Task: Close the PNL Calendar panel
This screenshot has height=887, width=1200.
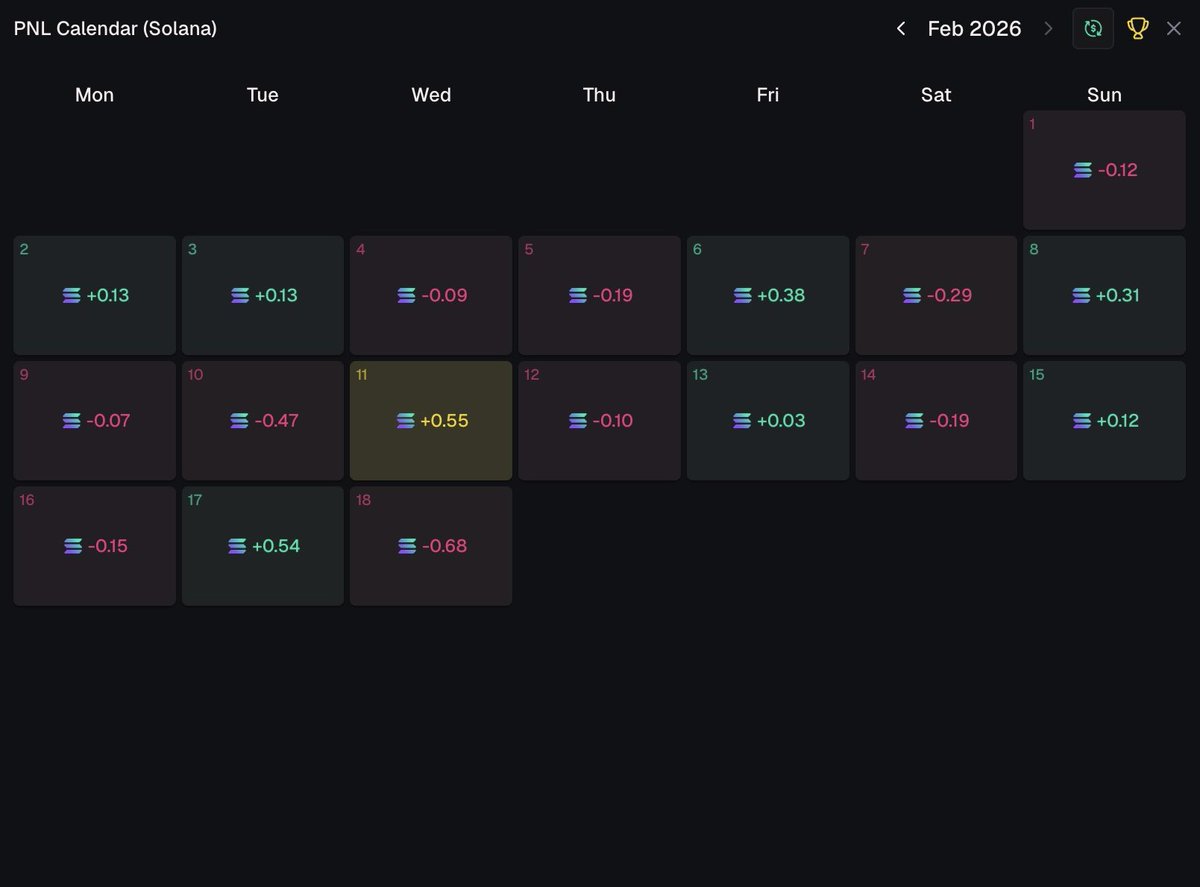Action: 1174,28
